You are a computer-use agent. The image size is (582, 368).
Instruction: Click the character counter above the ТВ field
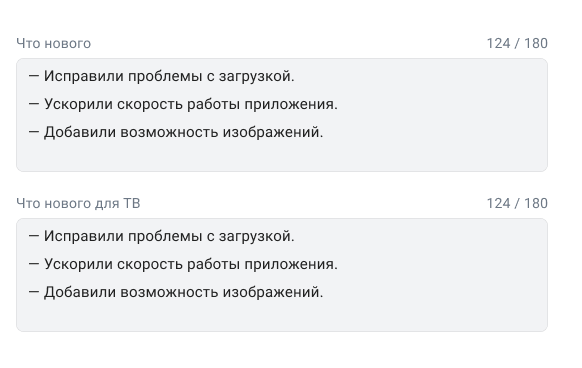click(517, 203)
